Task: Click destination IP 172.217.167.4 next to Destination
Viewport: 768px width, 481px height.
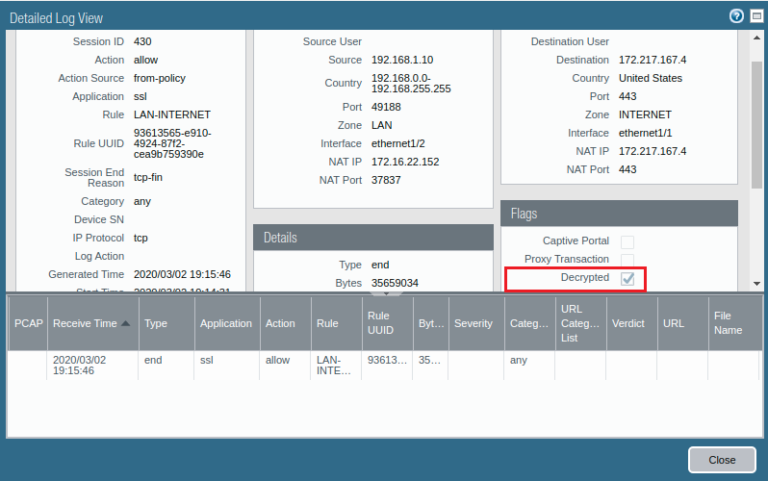Action: (x=652, y=60)
